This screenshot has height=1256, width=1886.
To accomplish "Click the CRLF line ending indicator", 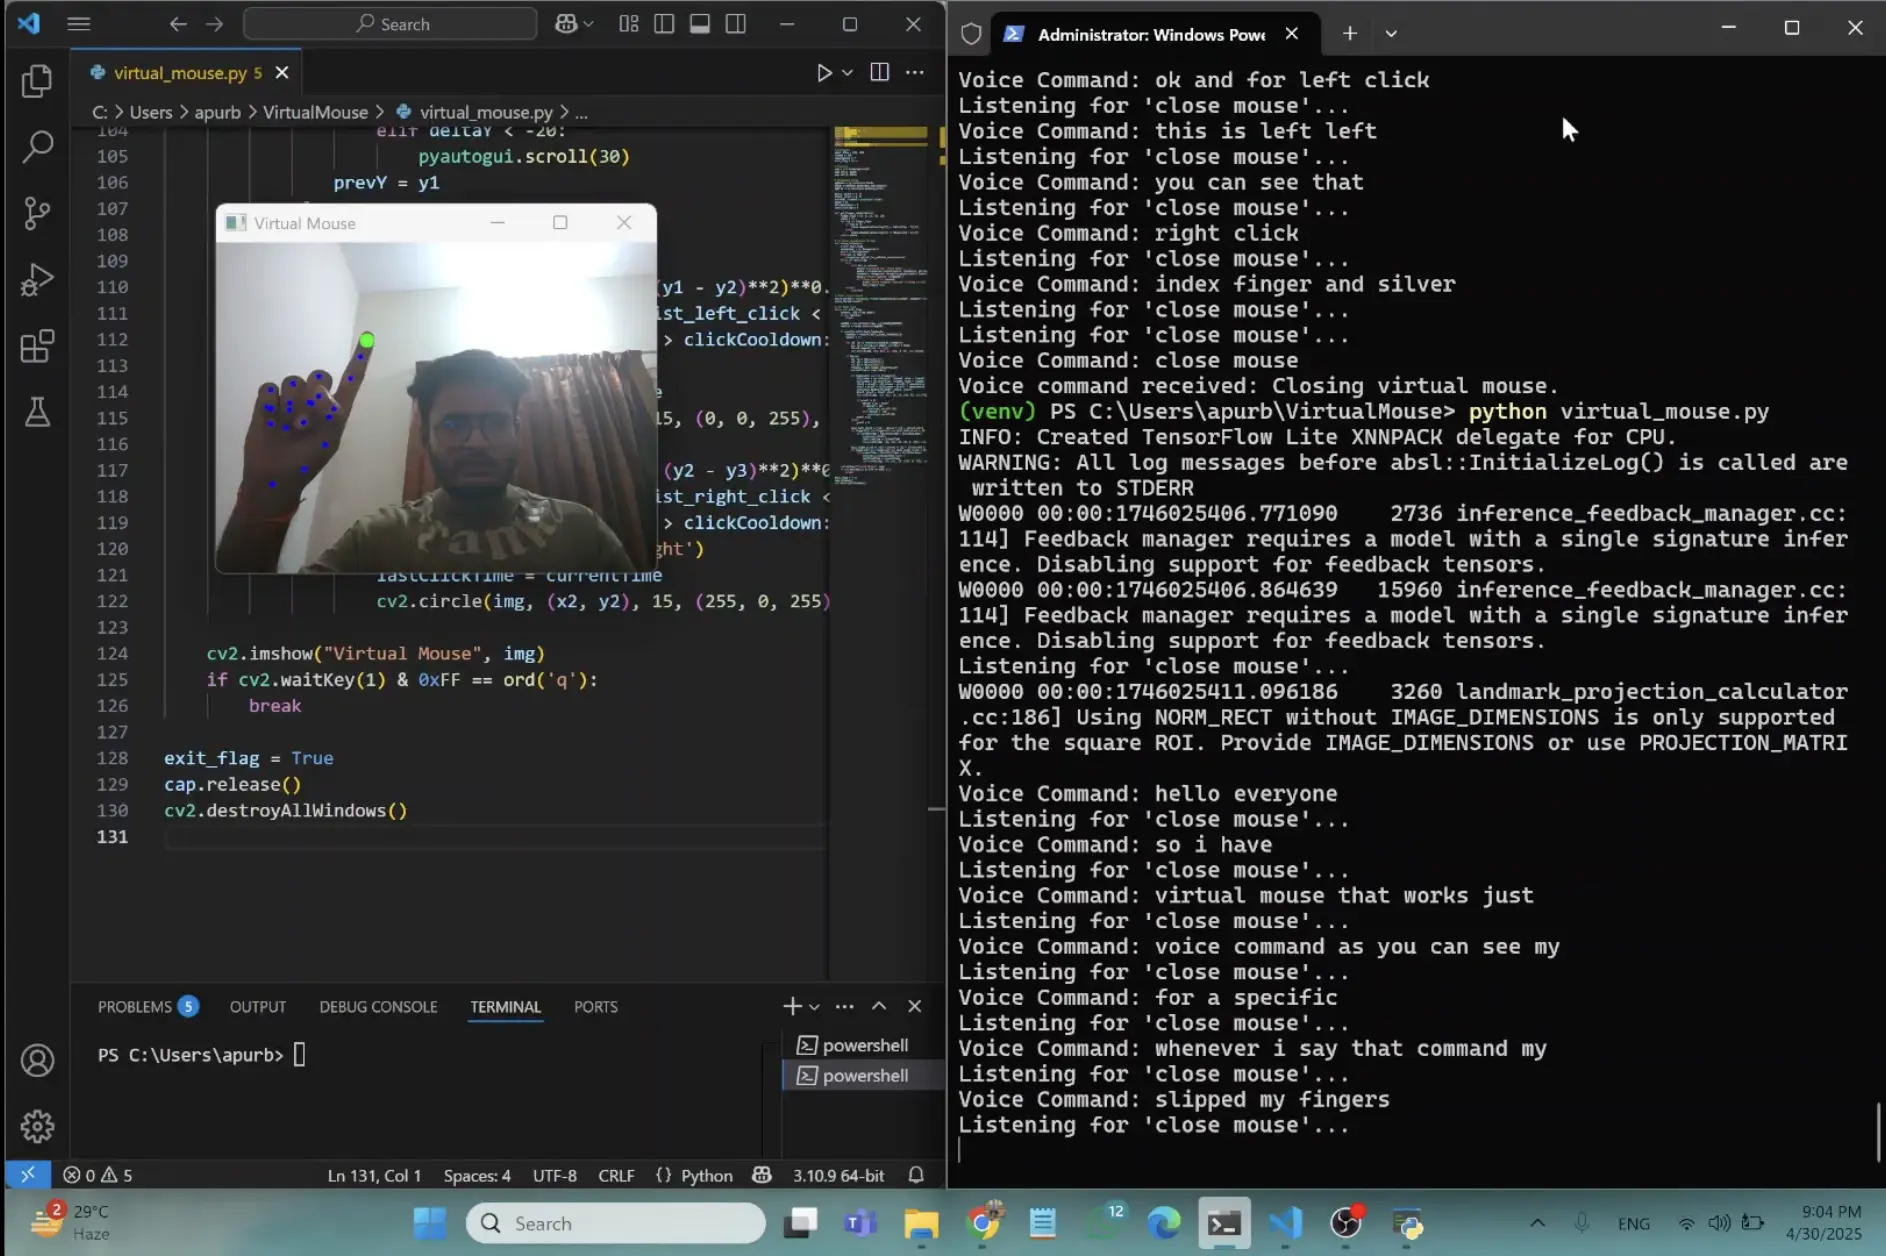I will pos(616,1176).
